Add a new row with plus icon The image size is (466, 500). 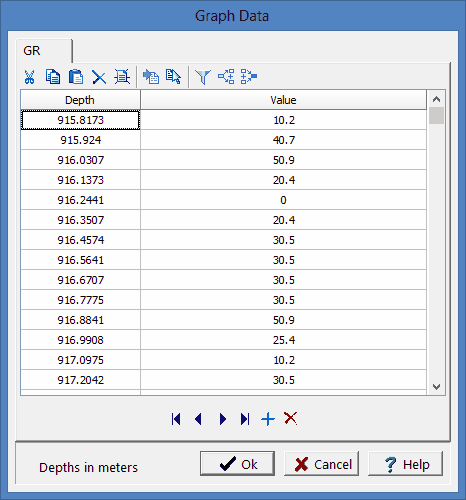pyautogui.click(x=268, y=419)
